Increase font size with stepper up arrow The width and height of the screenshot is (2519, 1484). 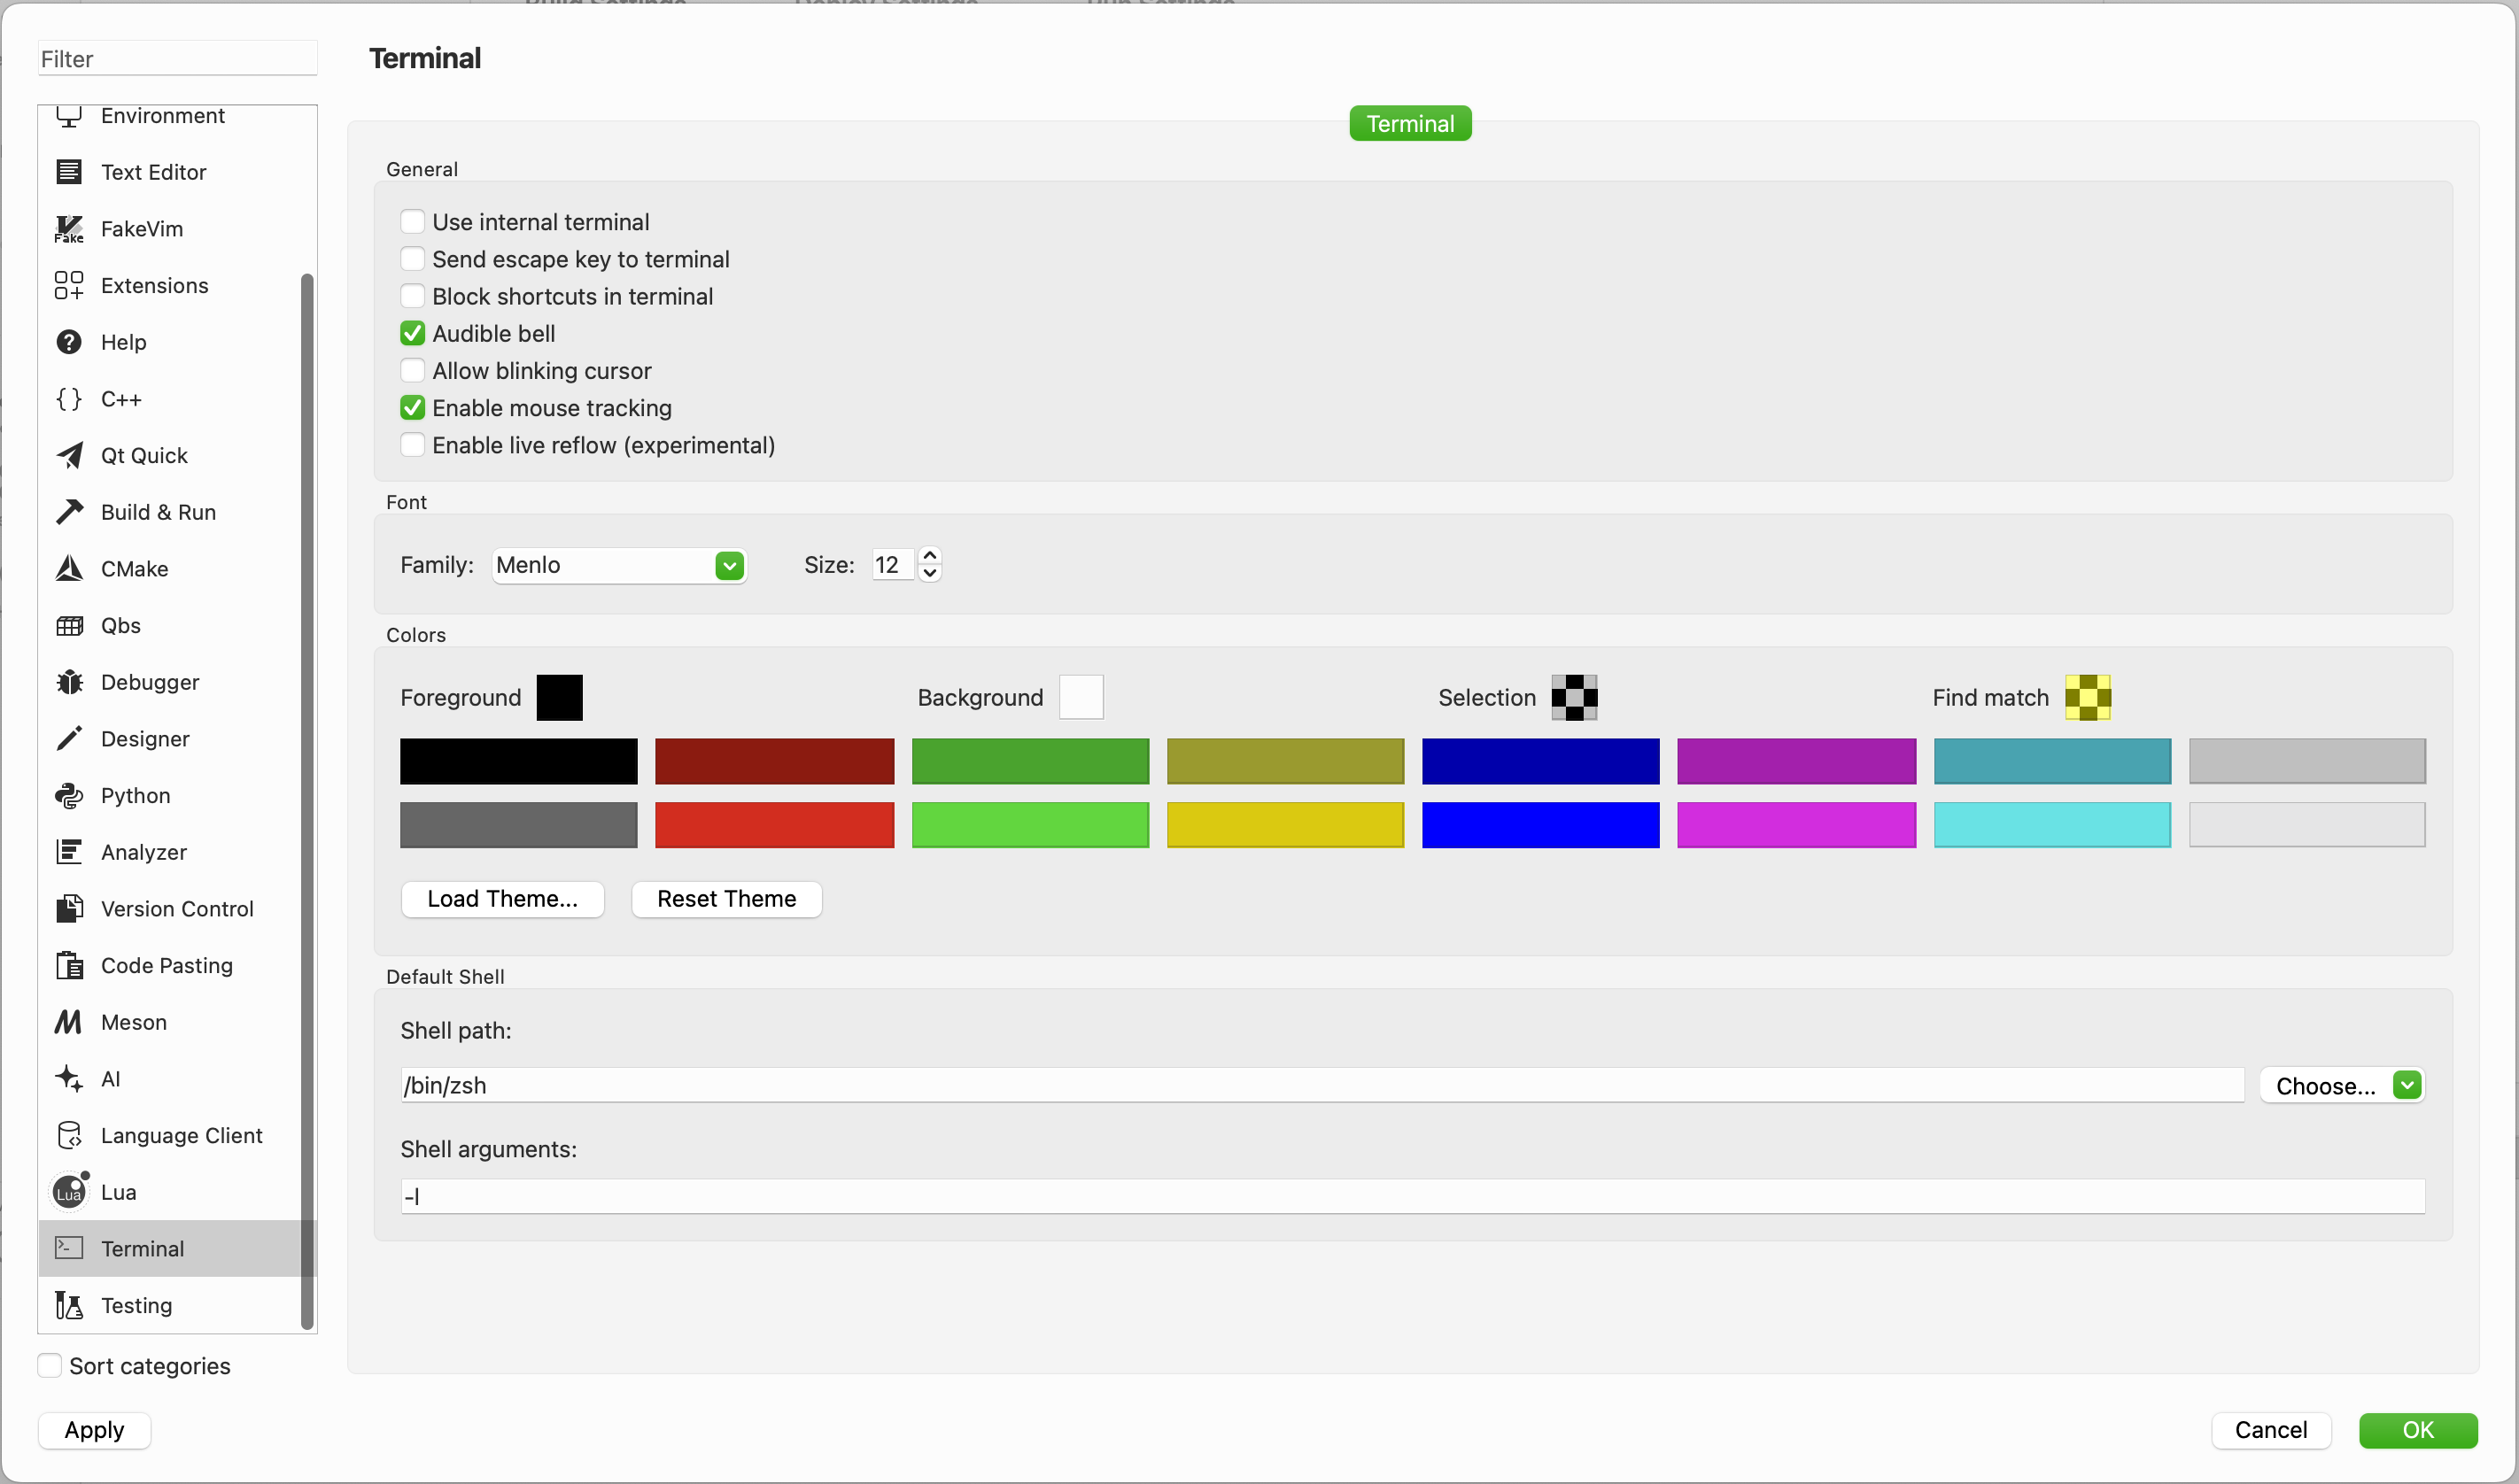[929, 555]
